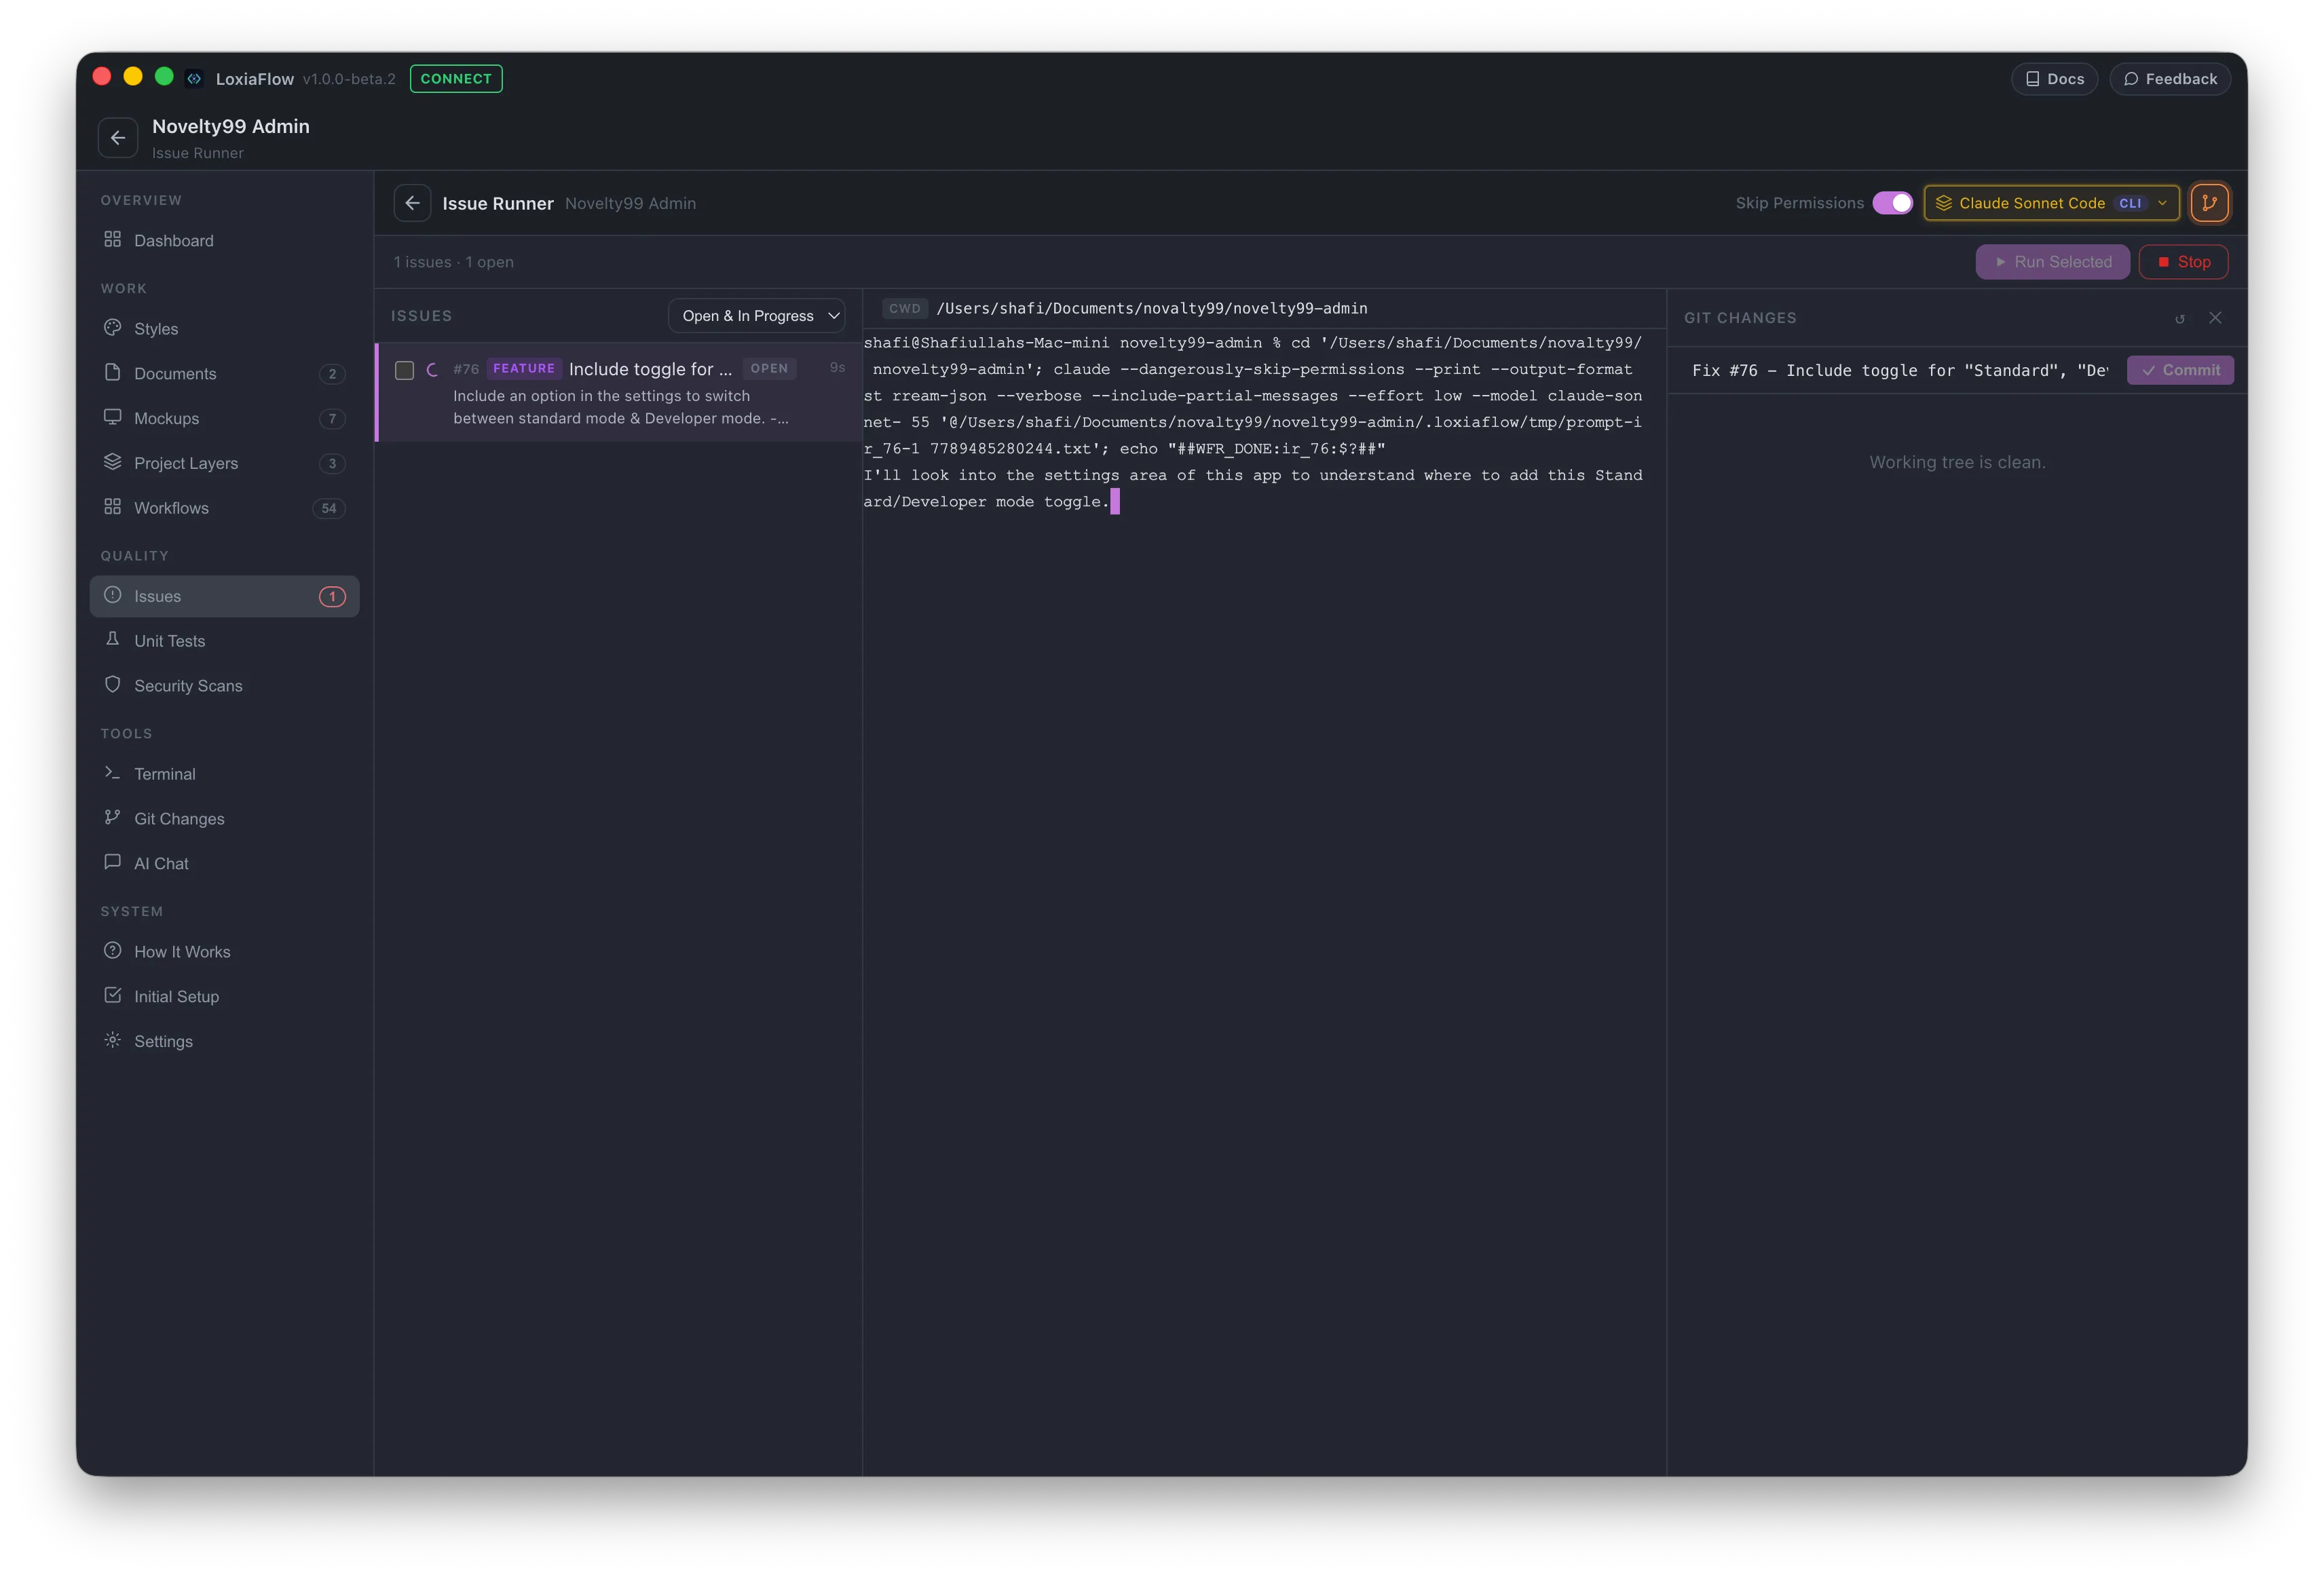
Task: Click the back arrow beside Novelty99 Admin
Action: (x=118, y=138)
